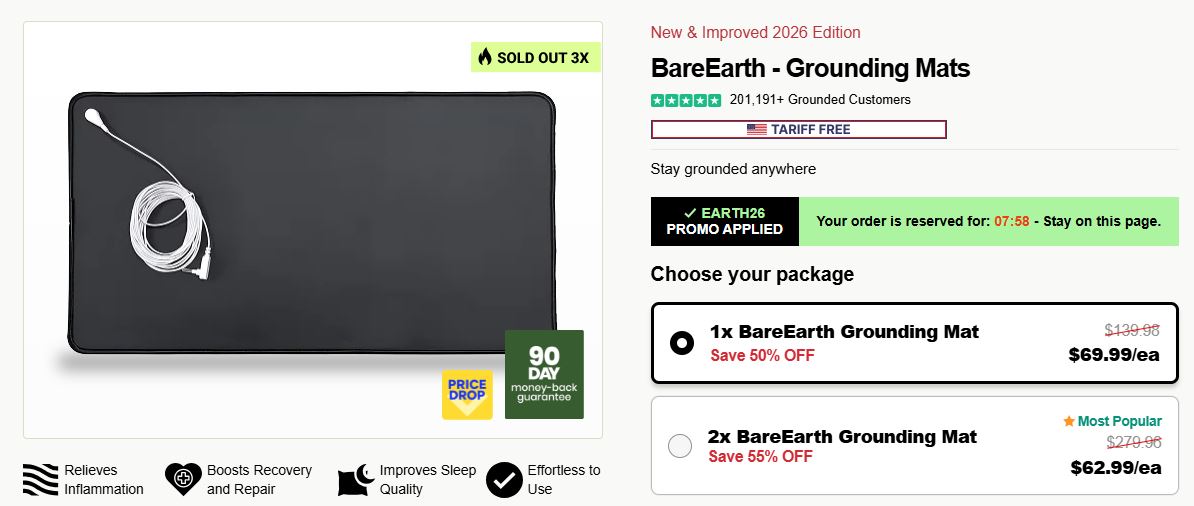Click the BareEarth - Grounding Mats title

pos(810,68)
